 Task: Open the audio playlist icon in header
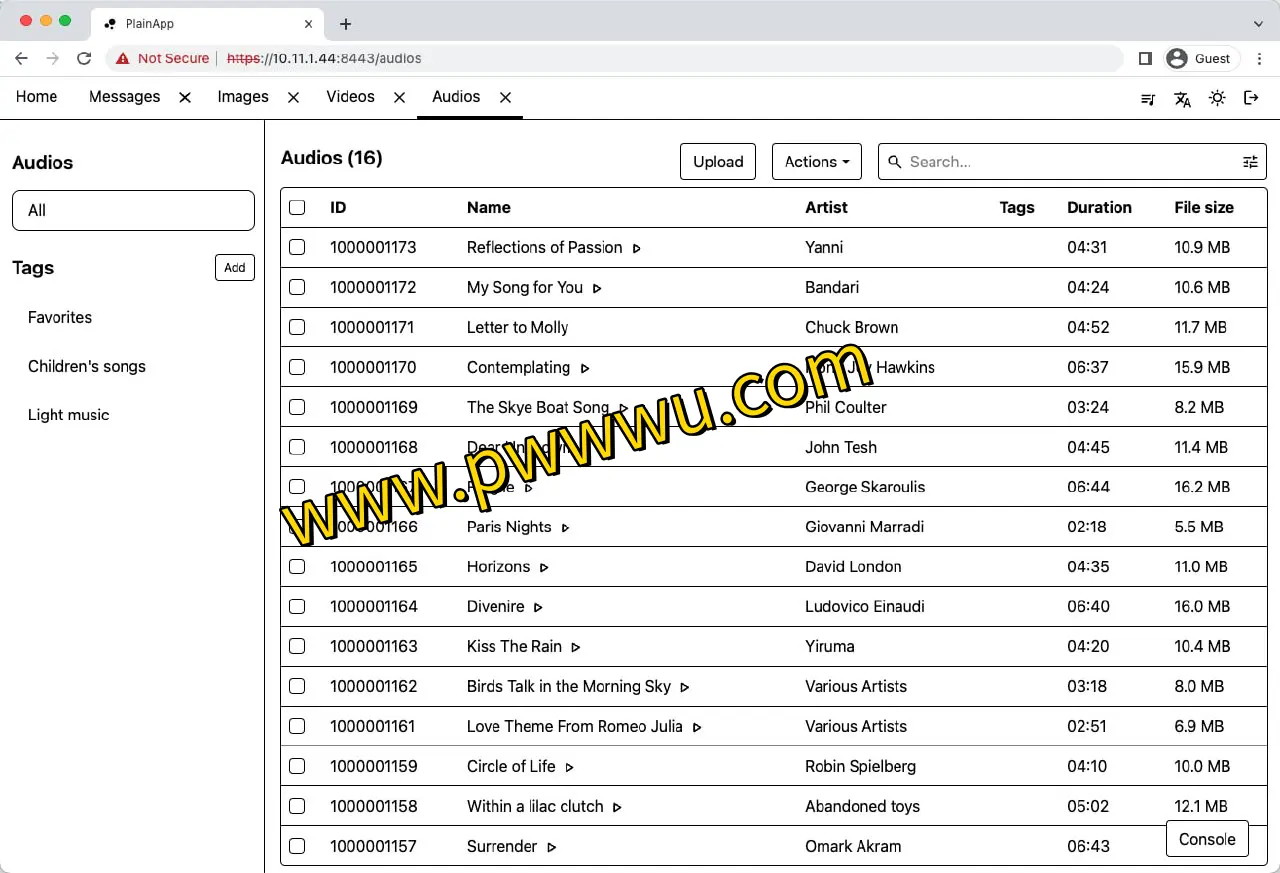pos(1148,98)
